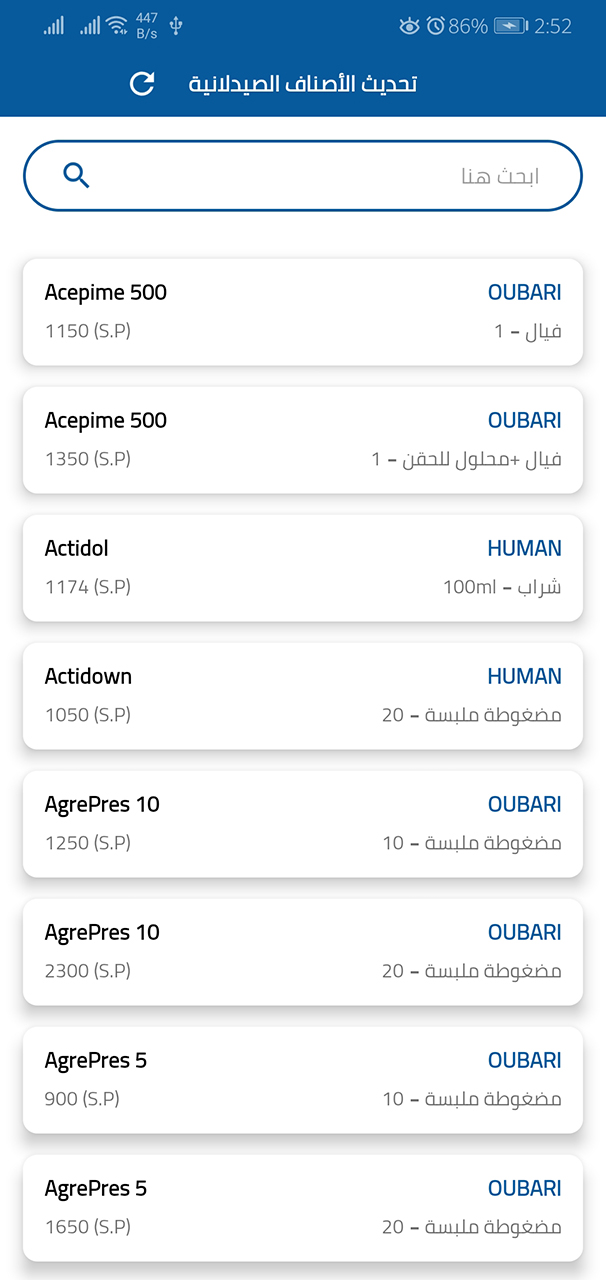This screenshot has height=1280, width=606.
Task: Tap the refresh icon in the header
Action: [x=143, y=83]
